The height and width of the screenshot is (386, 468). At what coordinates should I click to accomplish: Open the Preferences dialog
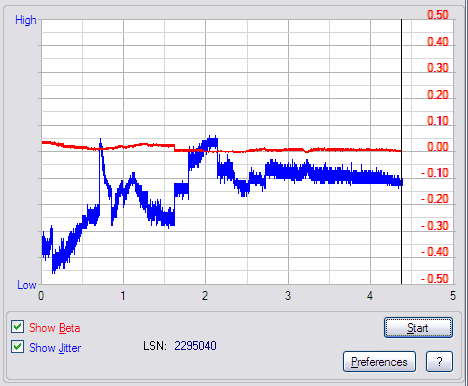pyautogui.click(x=379, y=362)
